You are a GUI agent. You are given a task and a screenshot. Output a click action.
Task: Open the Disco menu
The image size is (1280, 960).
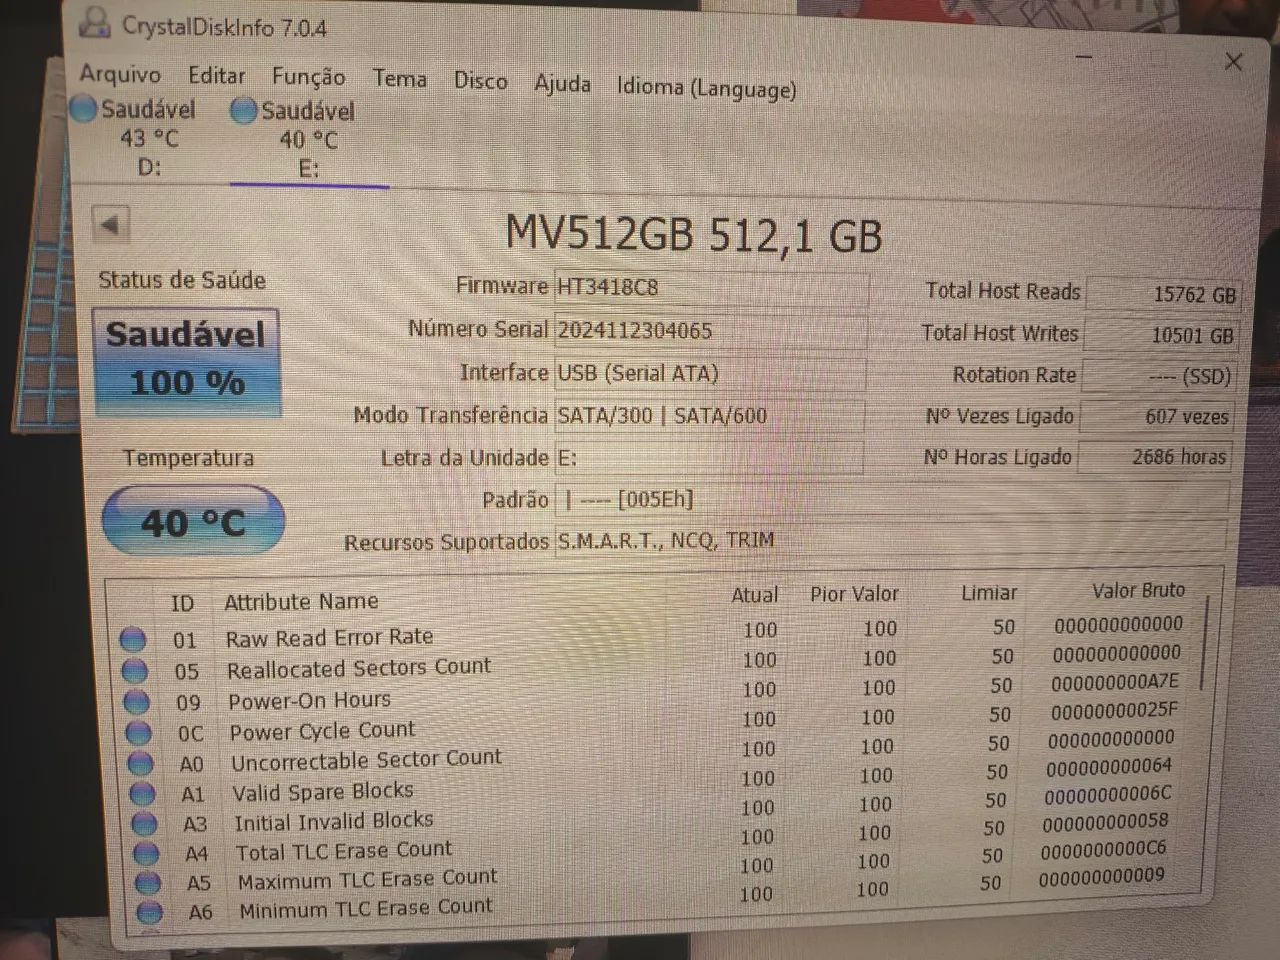tap(480, 81)
